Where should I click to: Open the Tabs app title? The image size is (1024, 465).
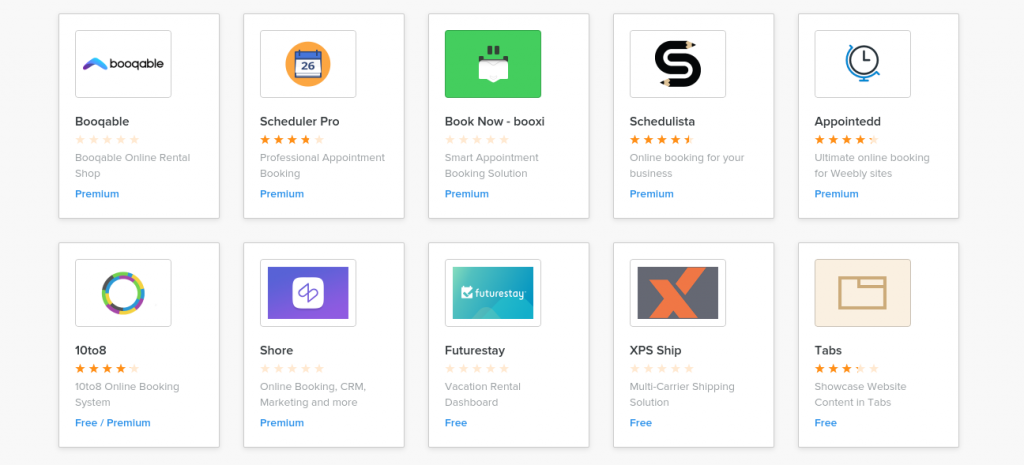827,351
